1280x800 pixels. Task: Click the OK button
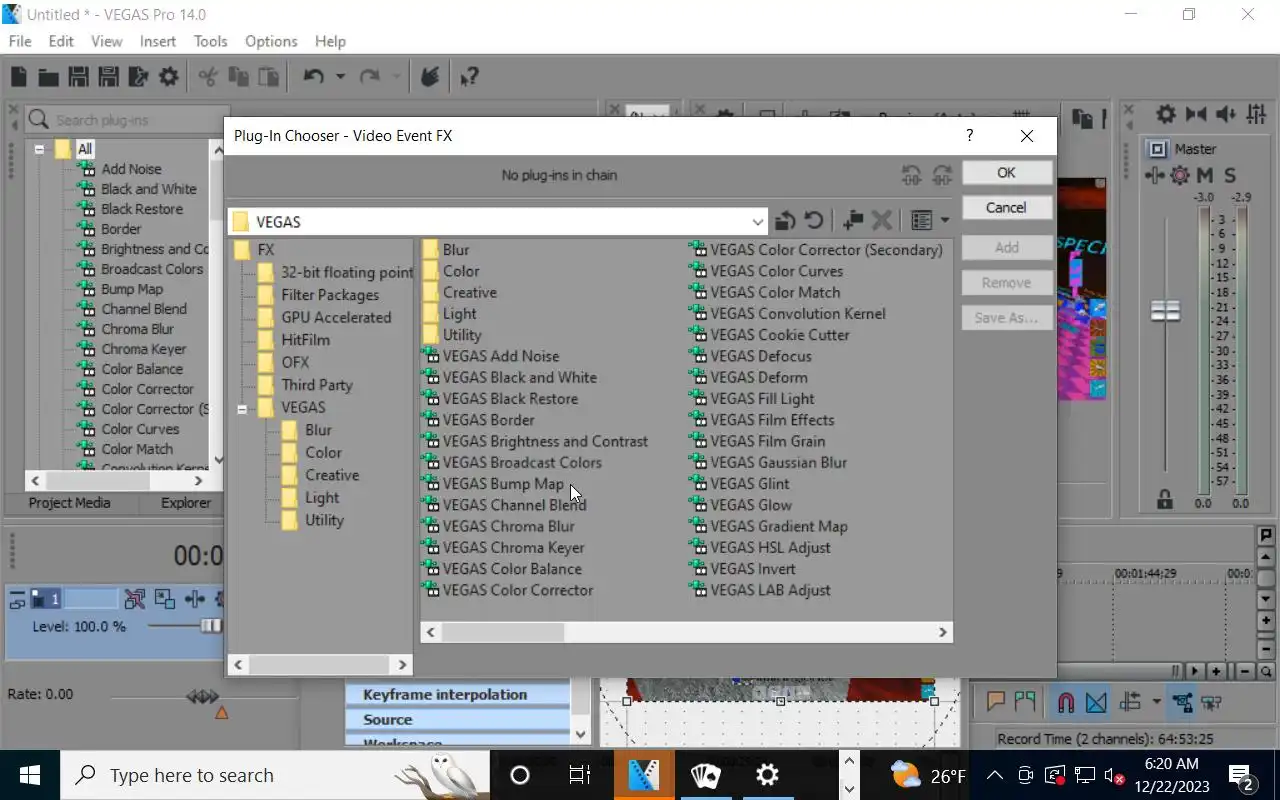click(1006, 172)
